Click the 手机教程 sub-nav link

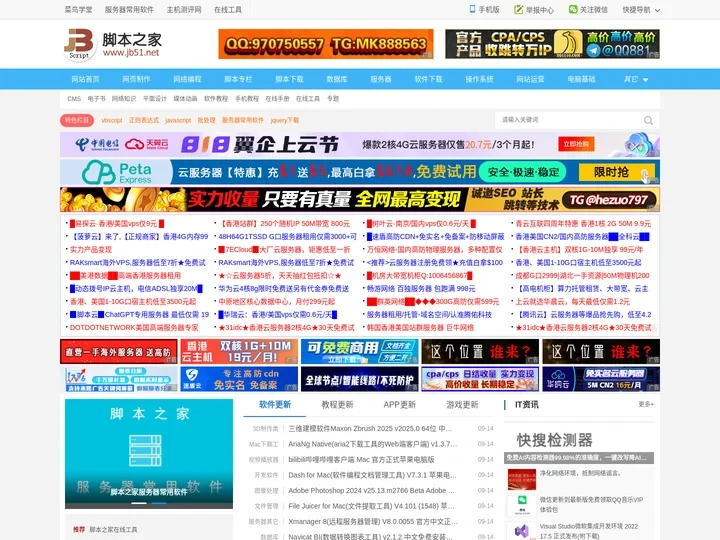(x=247, y=99)
